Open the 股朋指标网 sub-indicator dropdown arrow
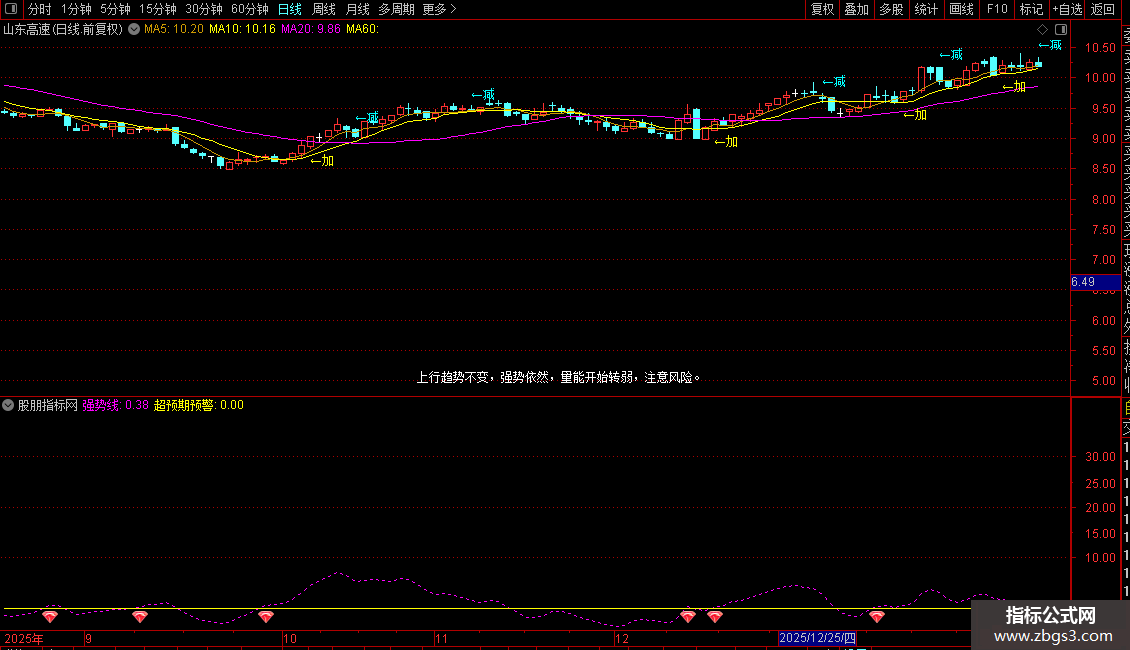This screenshot has height=650, width=1130. pyautogui.click(x=9, y=405)
